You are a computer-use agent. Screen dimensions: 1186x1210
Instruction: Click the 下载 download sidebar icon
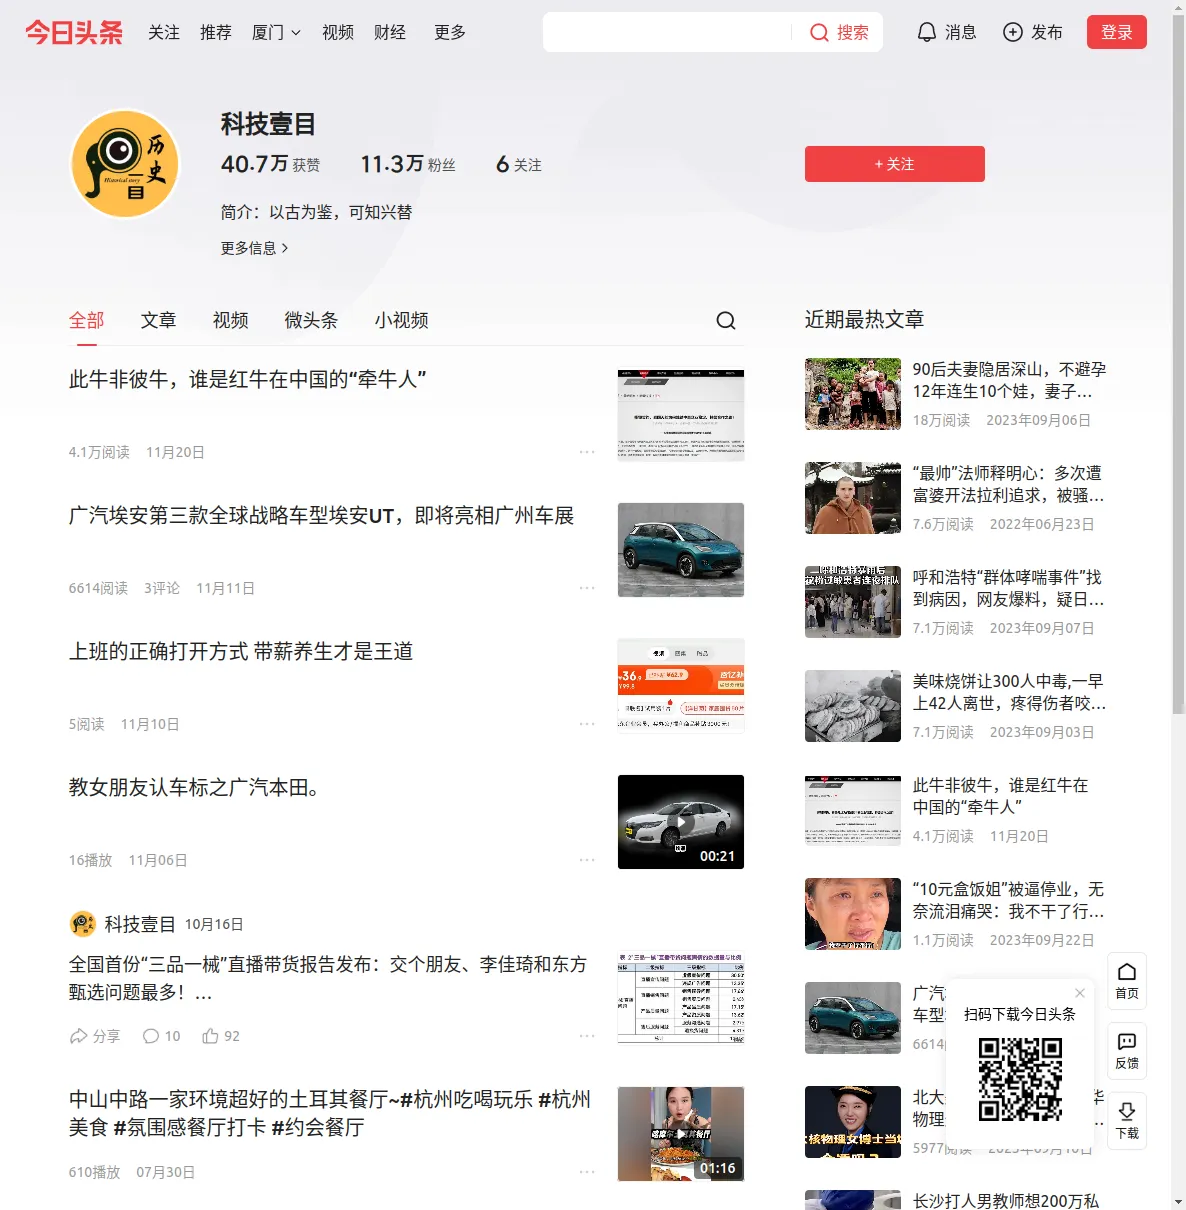pos(1127,1121)
